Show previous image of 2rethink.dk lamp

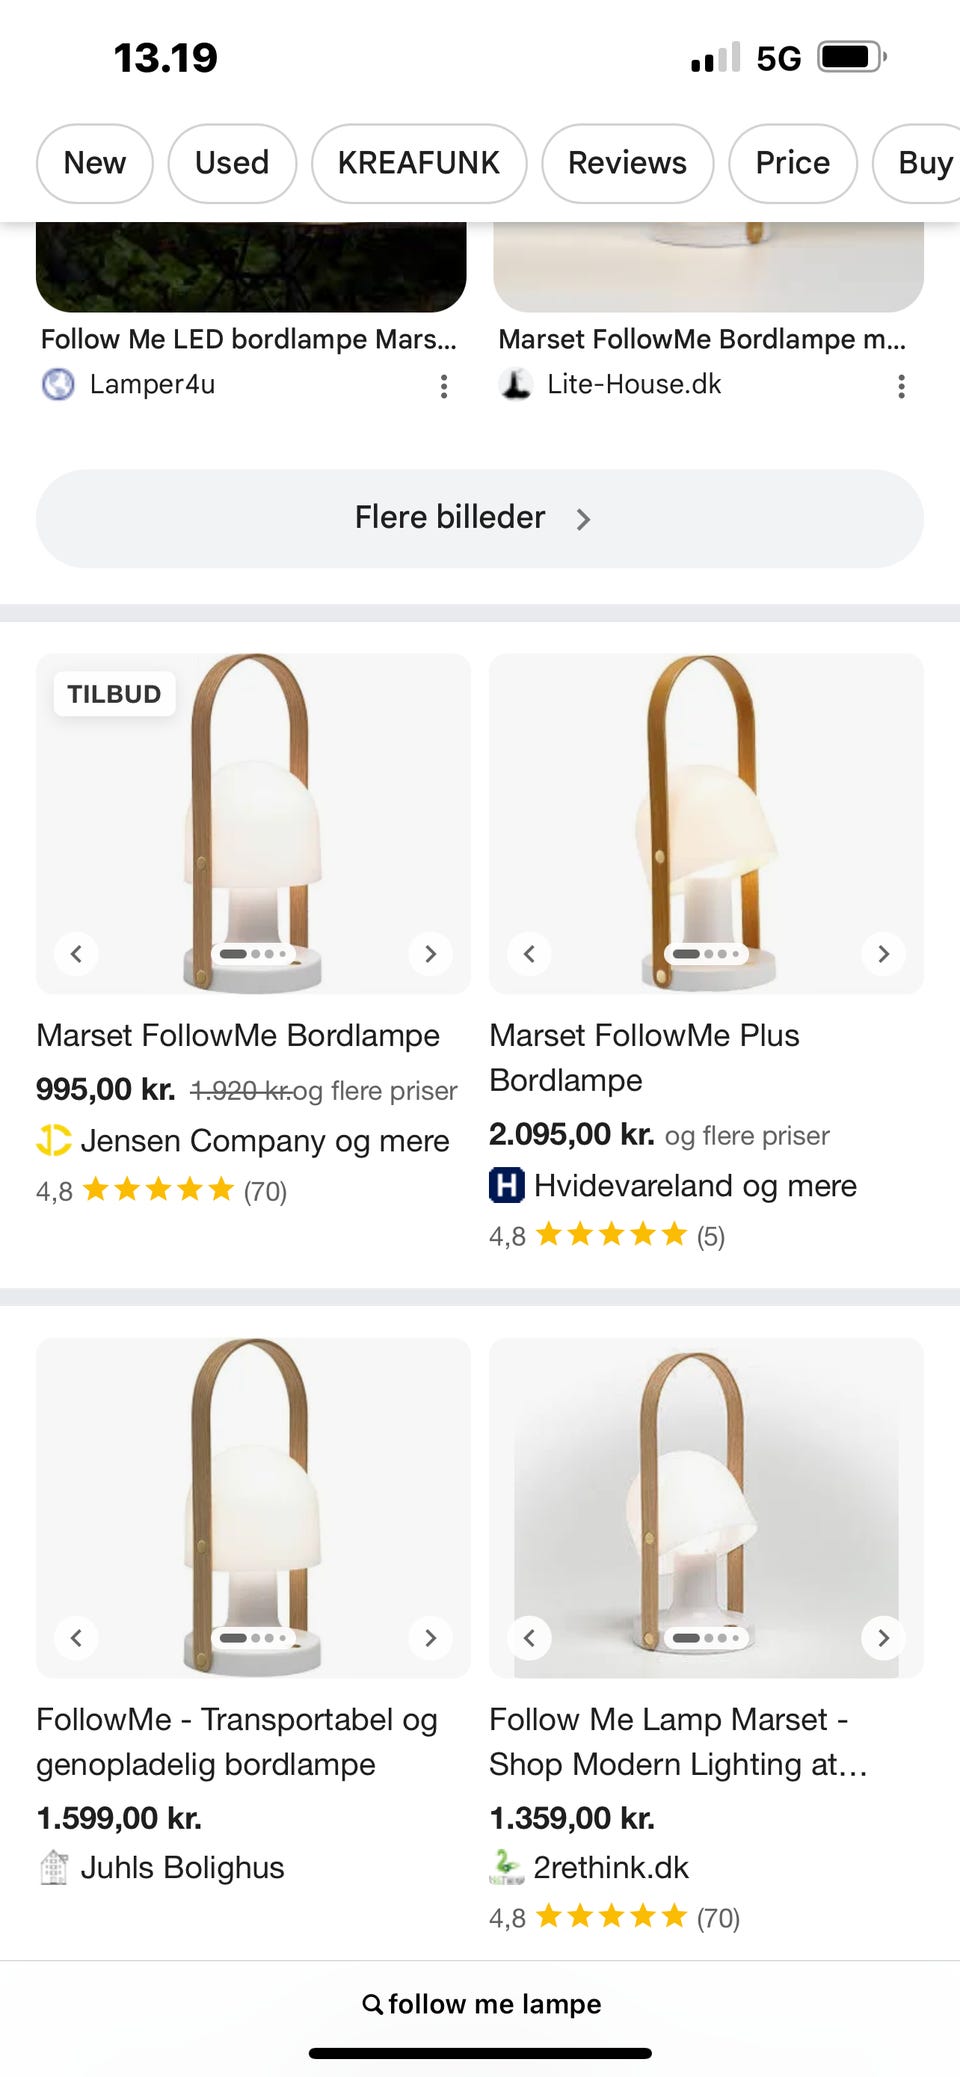pyautogui.click(x=530, y=1638)
